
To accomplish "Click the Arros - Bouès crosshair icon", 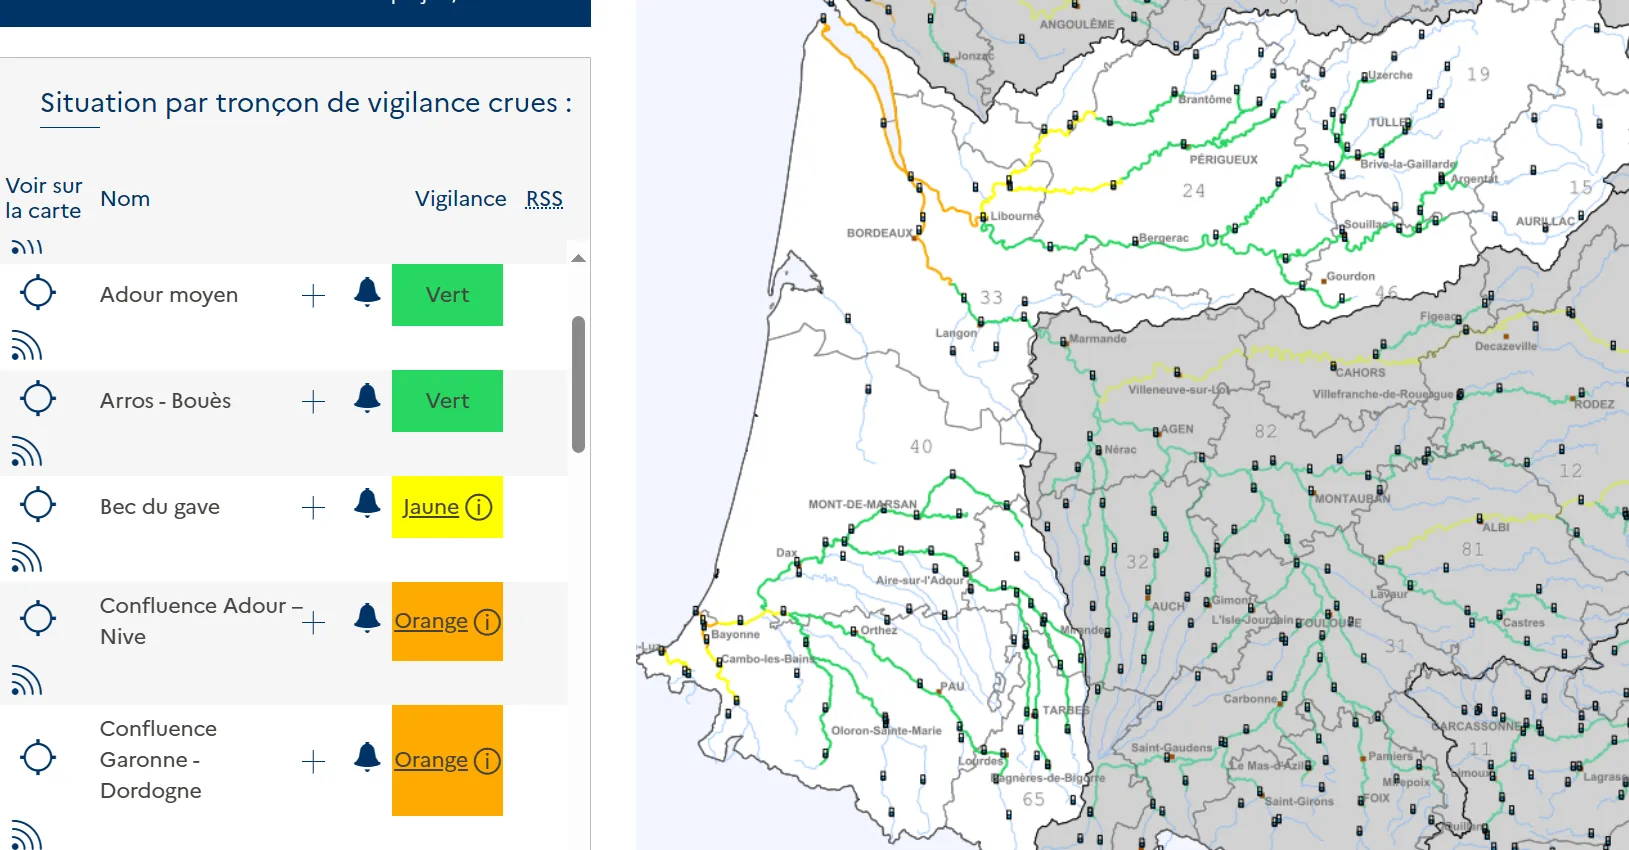I will click(x=38, y=399).
